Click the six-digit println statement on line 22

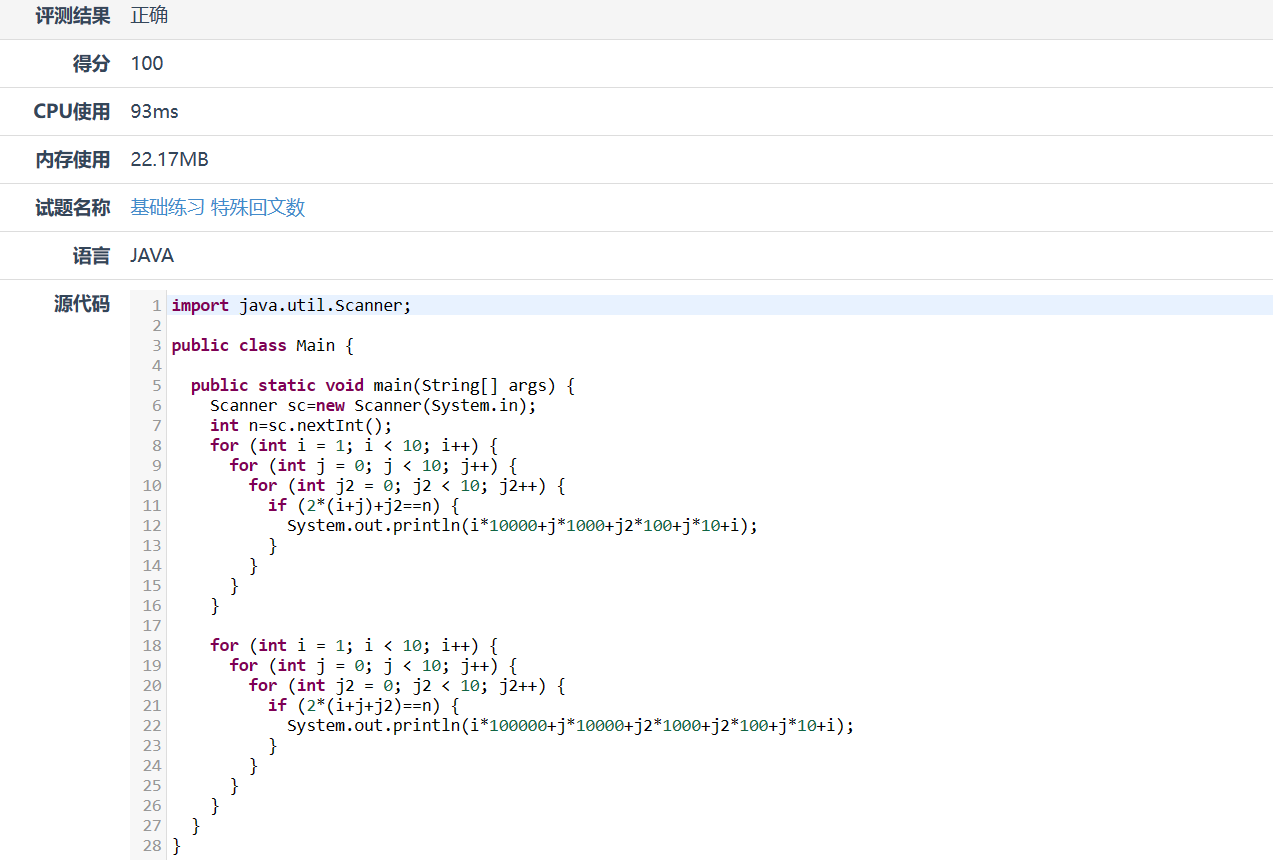[570, 726]
